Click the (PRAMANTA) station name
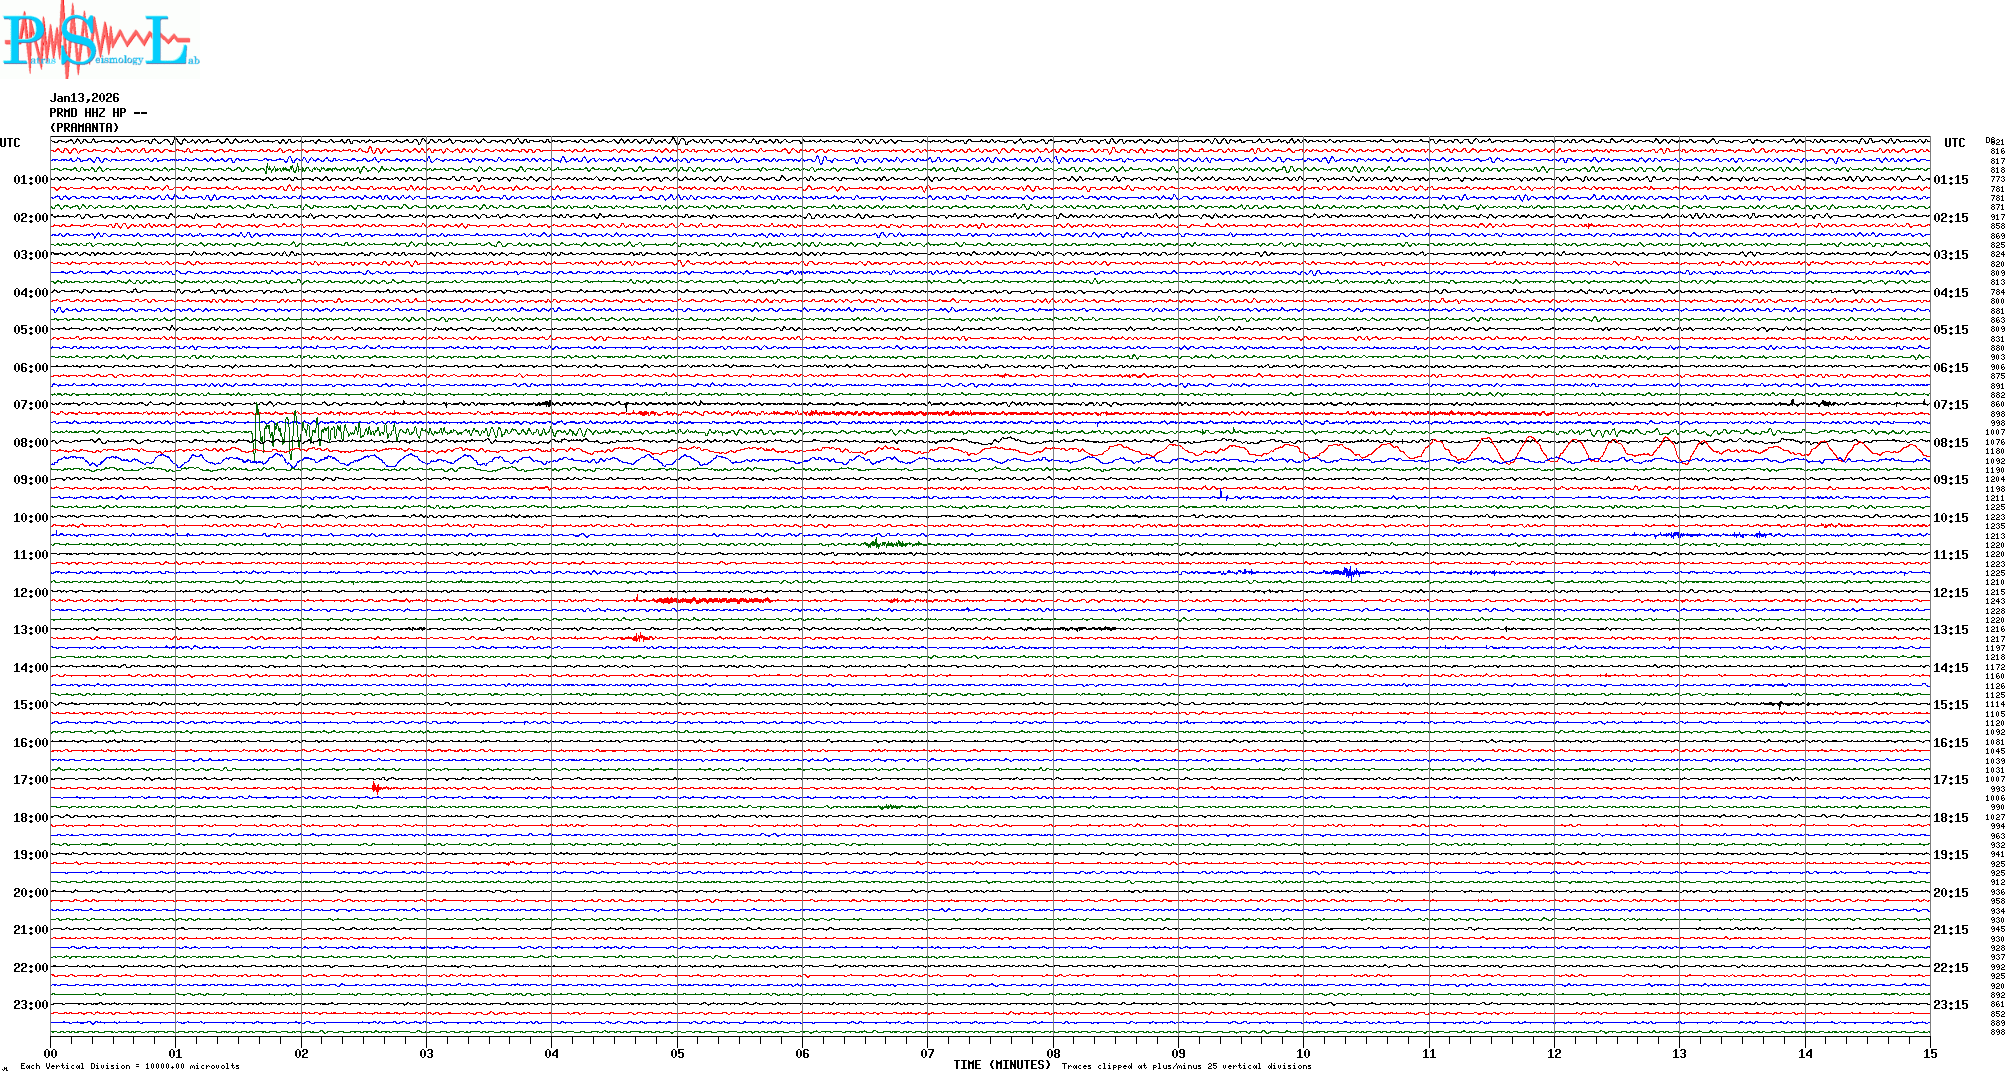Screen dimensions: 2010x1080 point(84,128)
